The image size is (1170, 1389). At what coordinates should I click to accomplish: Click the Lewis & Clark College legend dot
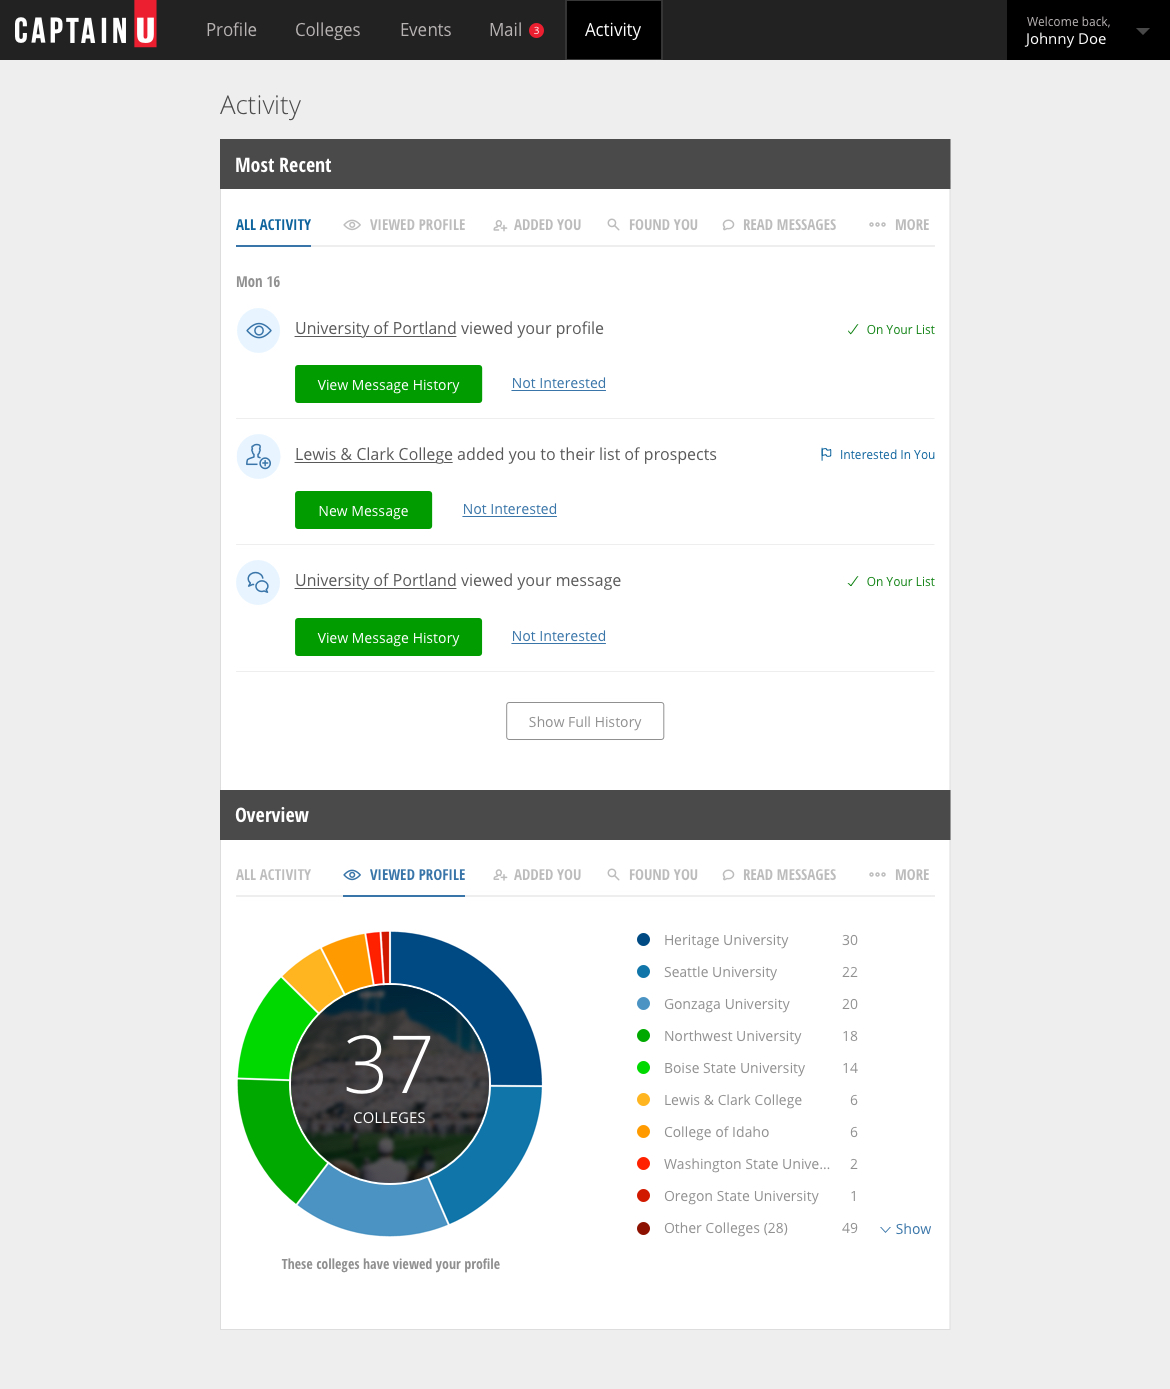[x=643, y=1099]
